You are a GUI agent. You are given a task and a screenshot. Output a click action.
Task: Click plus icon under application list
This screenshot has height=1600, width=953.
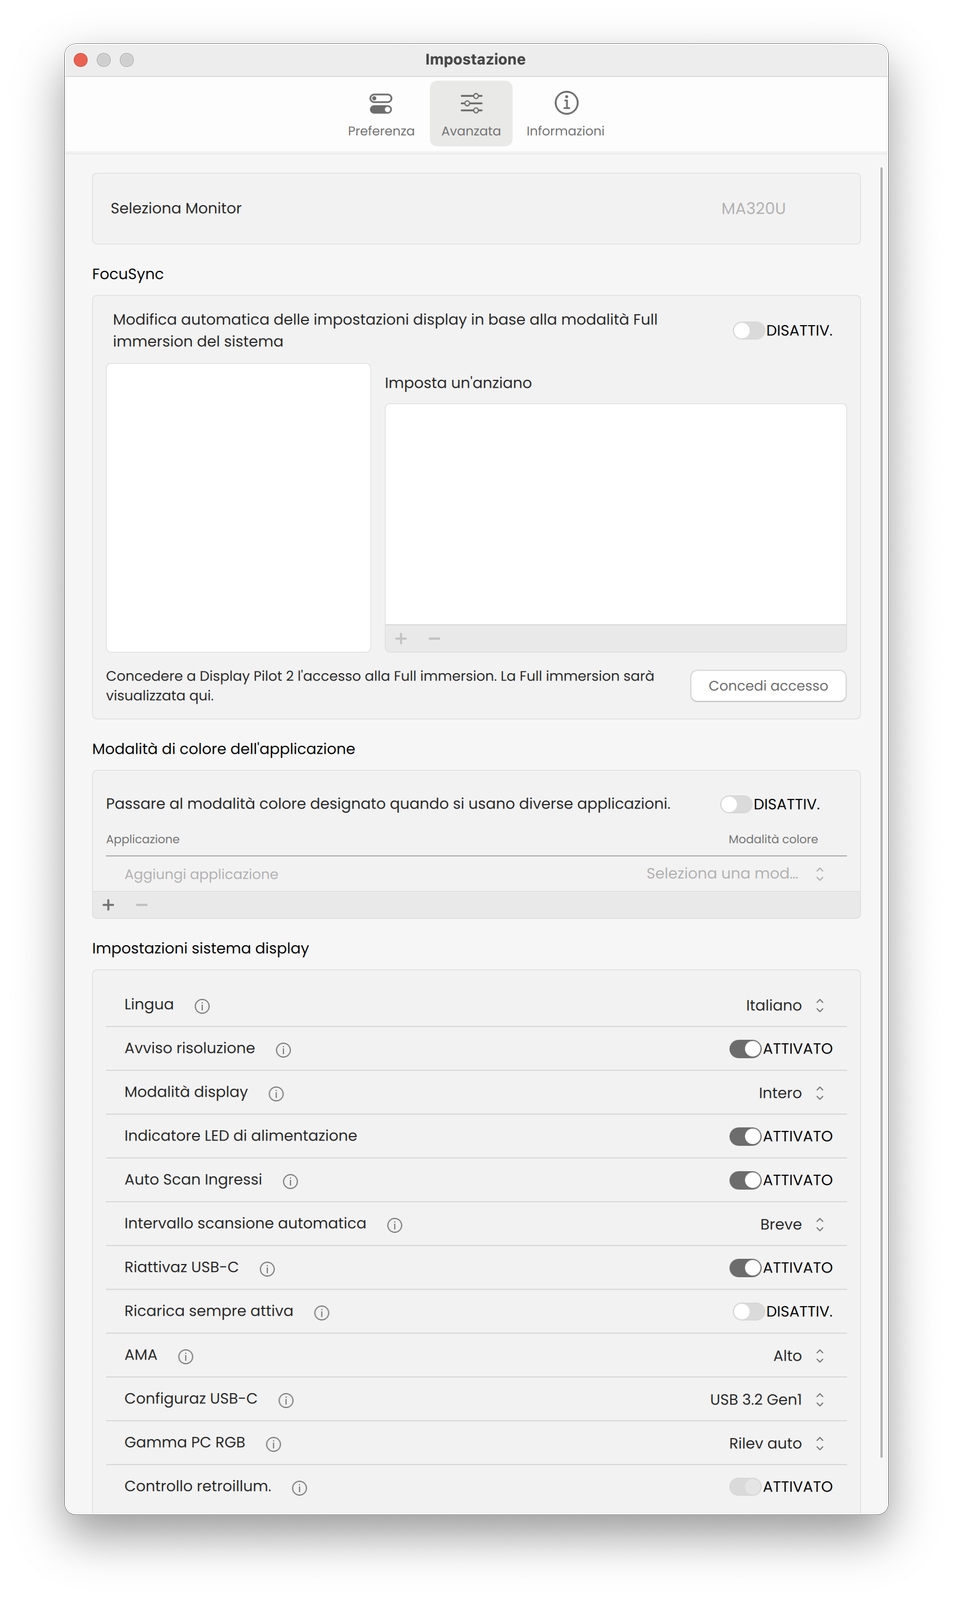(109, 905)
